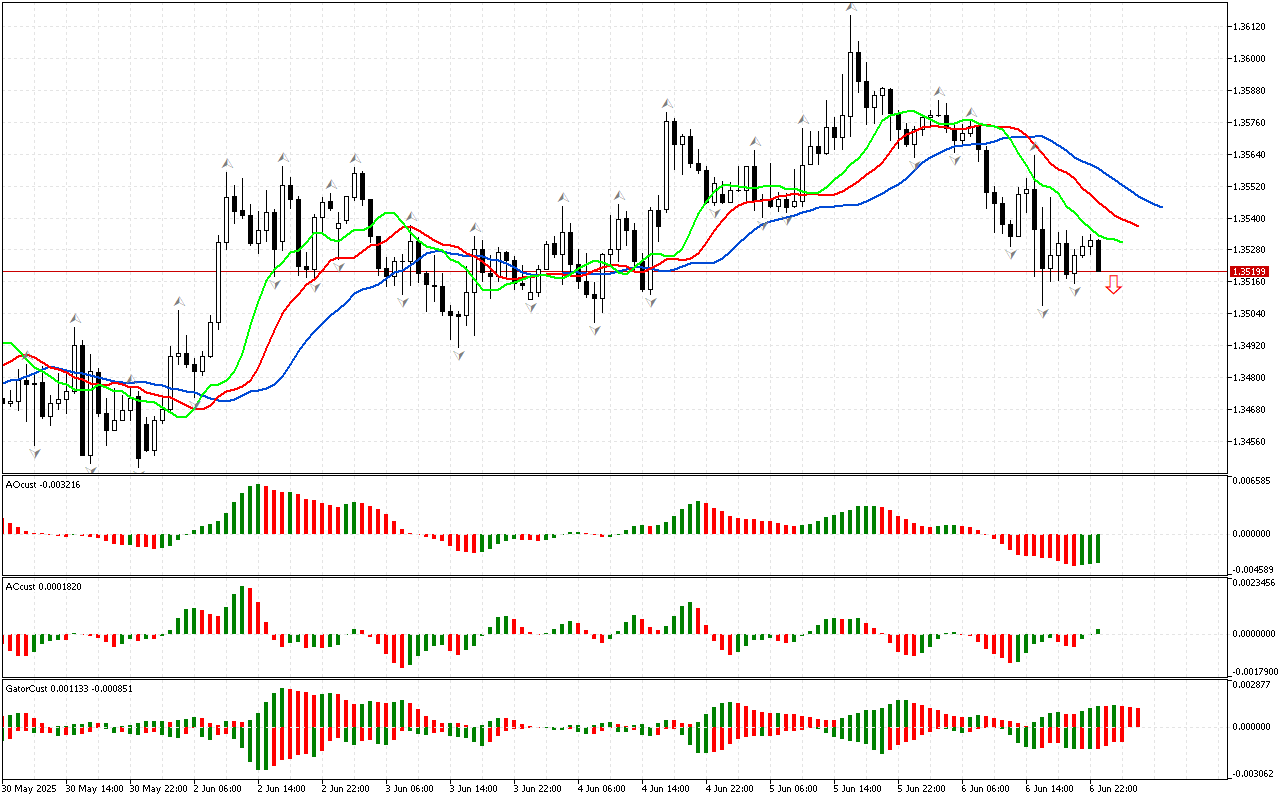Click the last black candle on the chart
The width and height of the screenshot is (1280, 800).
click(x=1098, y=255)
